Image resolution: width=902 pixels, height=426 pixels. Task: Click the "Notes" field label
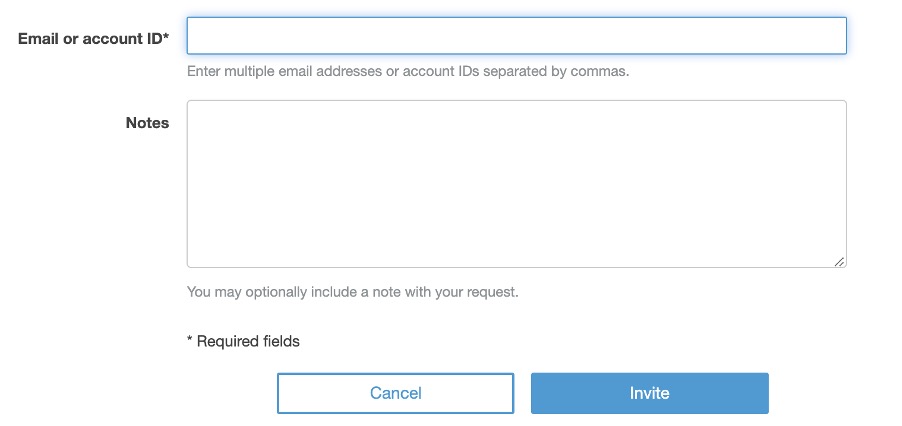147,123
